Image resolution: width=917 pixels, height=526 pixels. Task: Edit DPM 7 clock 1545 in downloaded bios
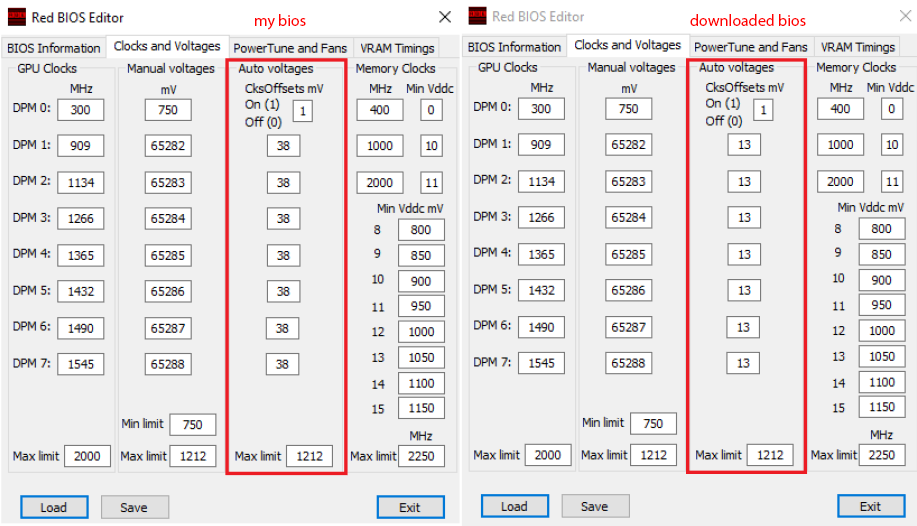pyautogui.click(x=542, y=363)
